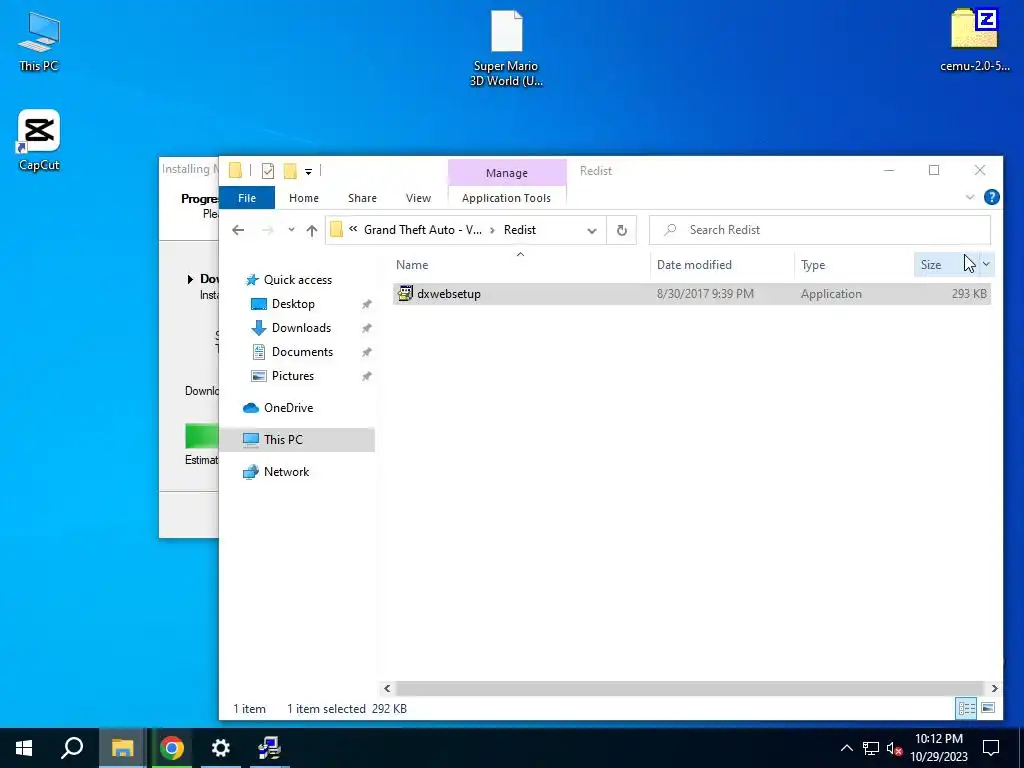Open Windows Start menu
This screenshot has width=1024, height=768.
click(x=24, y=748)
